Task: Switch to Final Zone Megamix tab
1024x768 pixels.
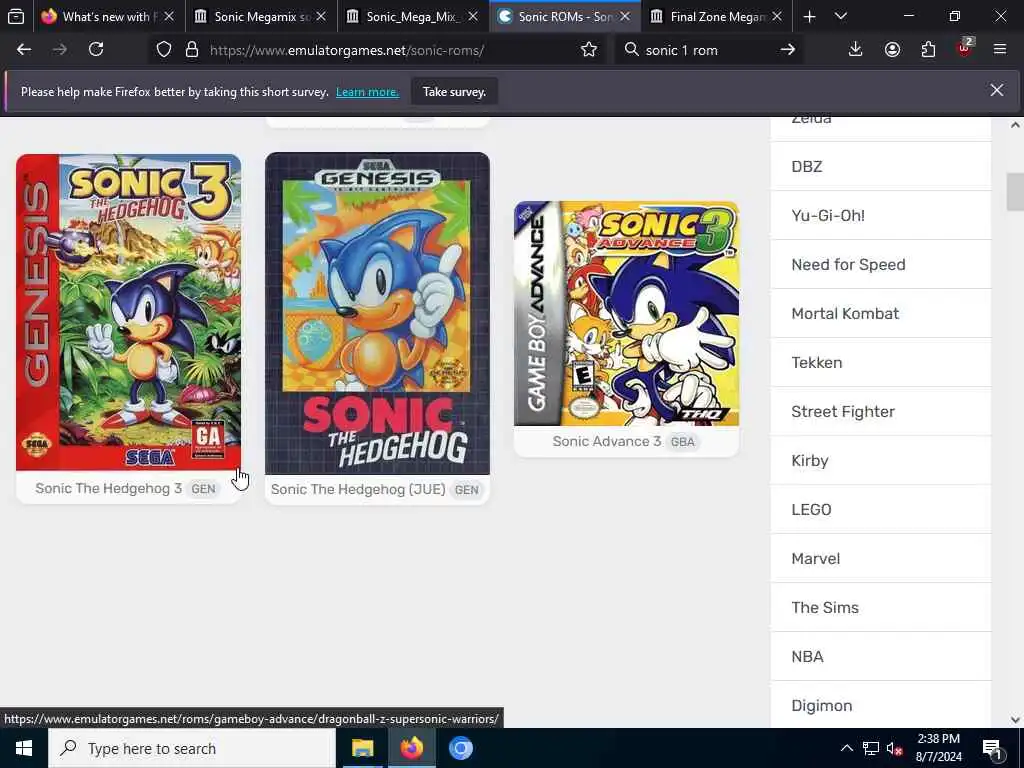Action: point(711,16)
